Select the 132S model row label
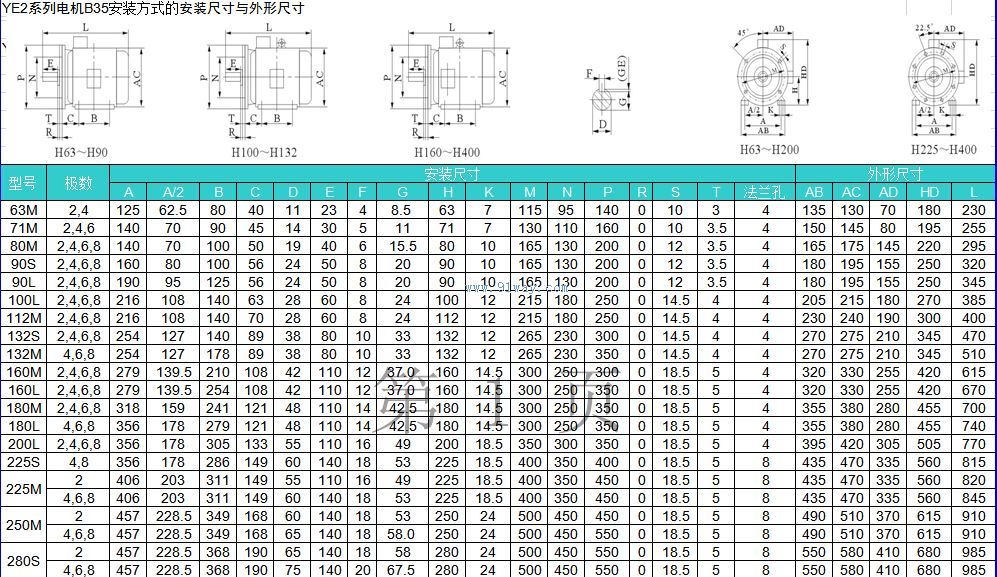 pyautogui.click(x=23, y=336)
